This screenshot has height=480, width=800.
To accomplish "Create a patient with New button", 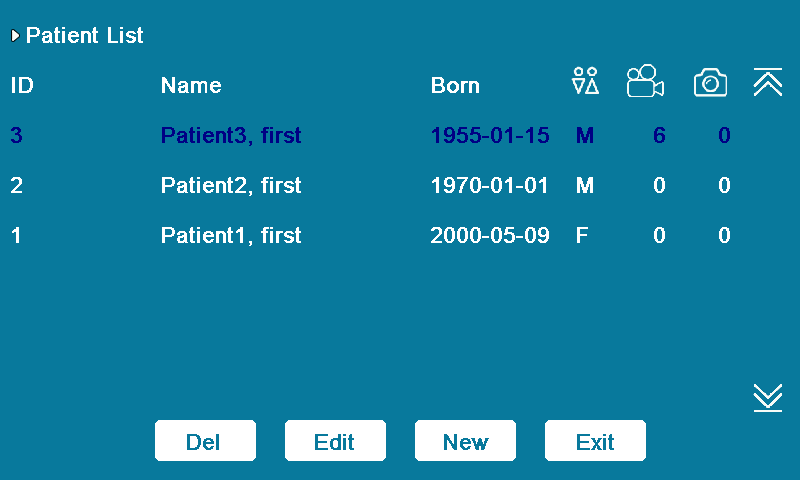I will pos(465,441).
